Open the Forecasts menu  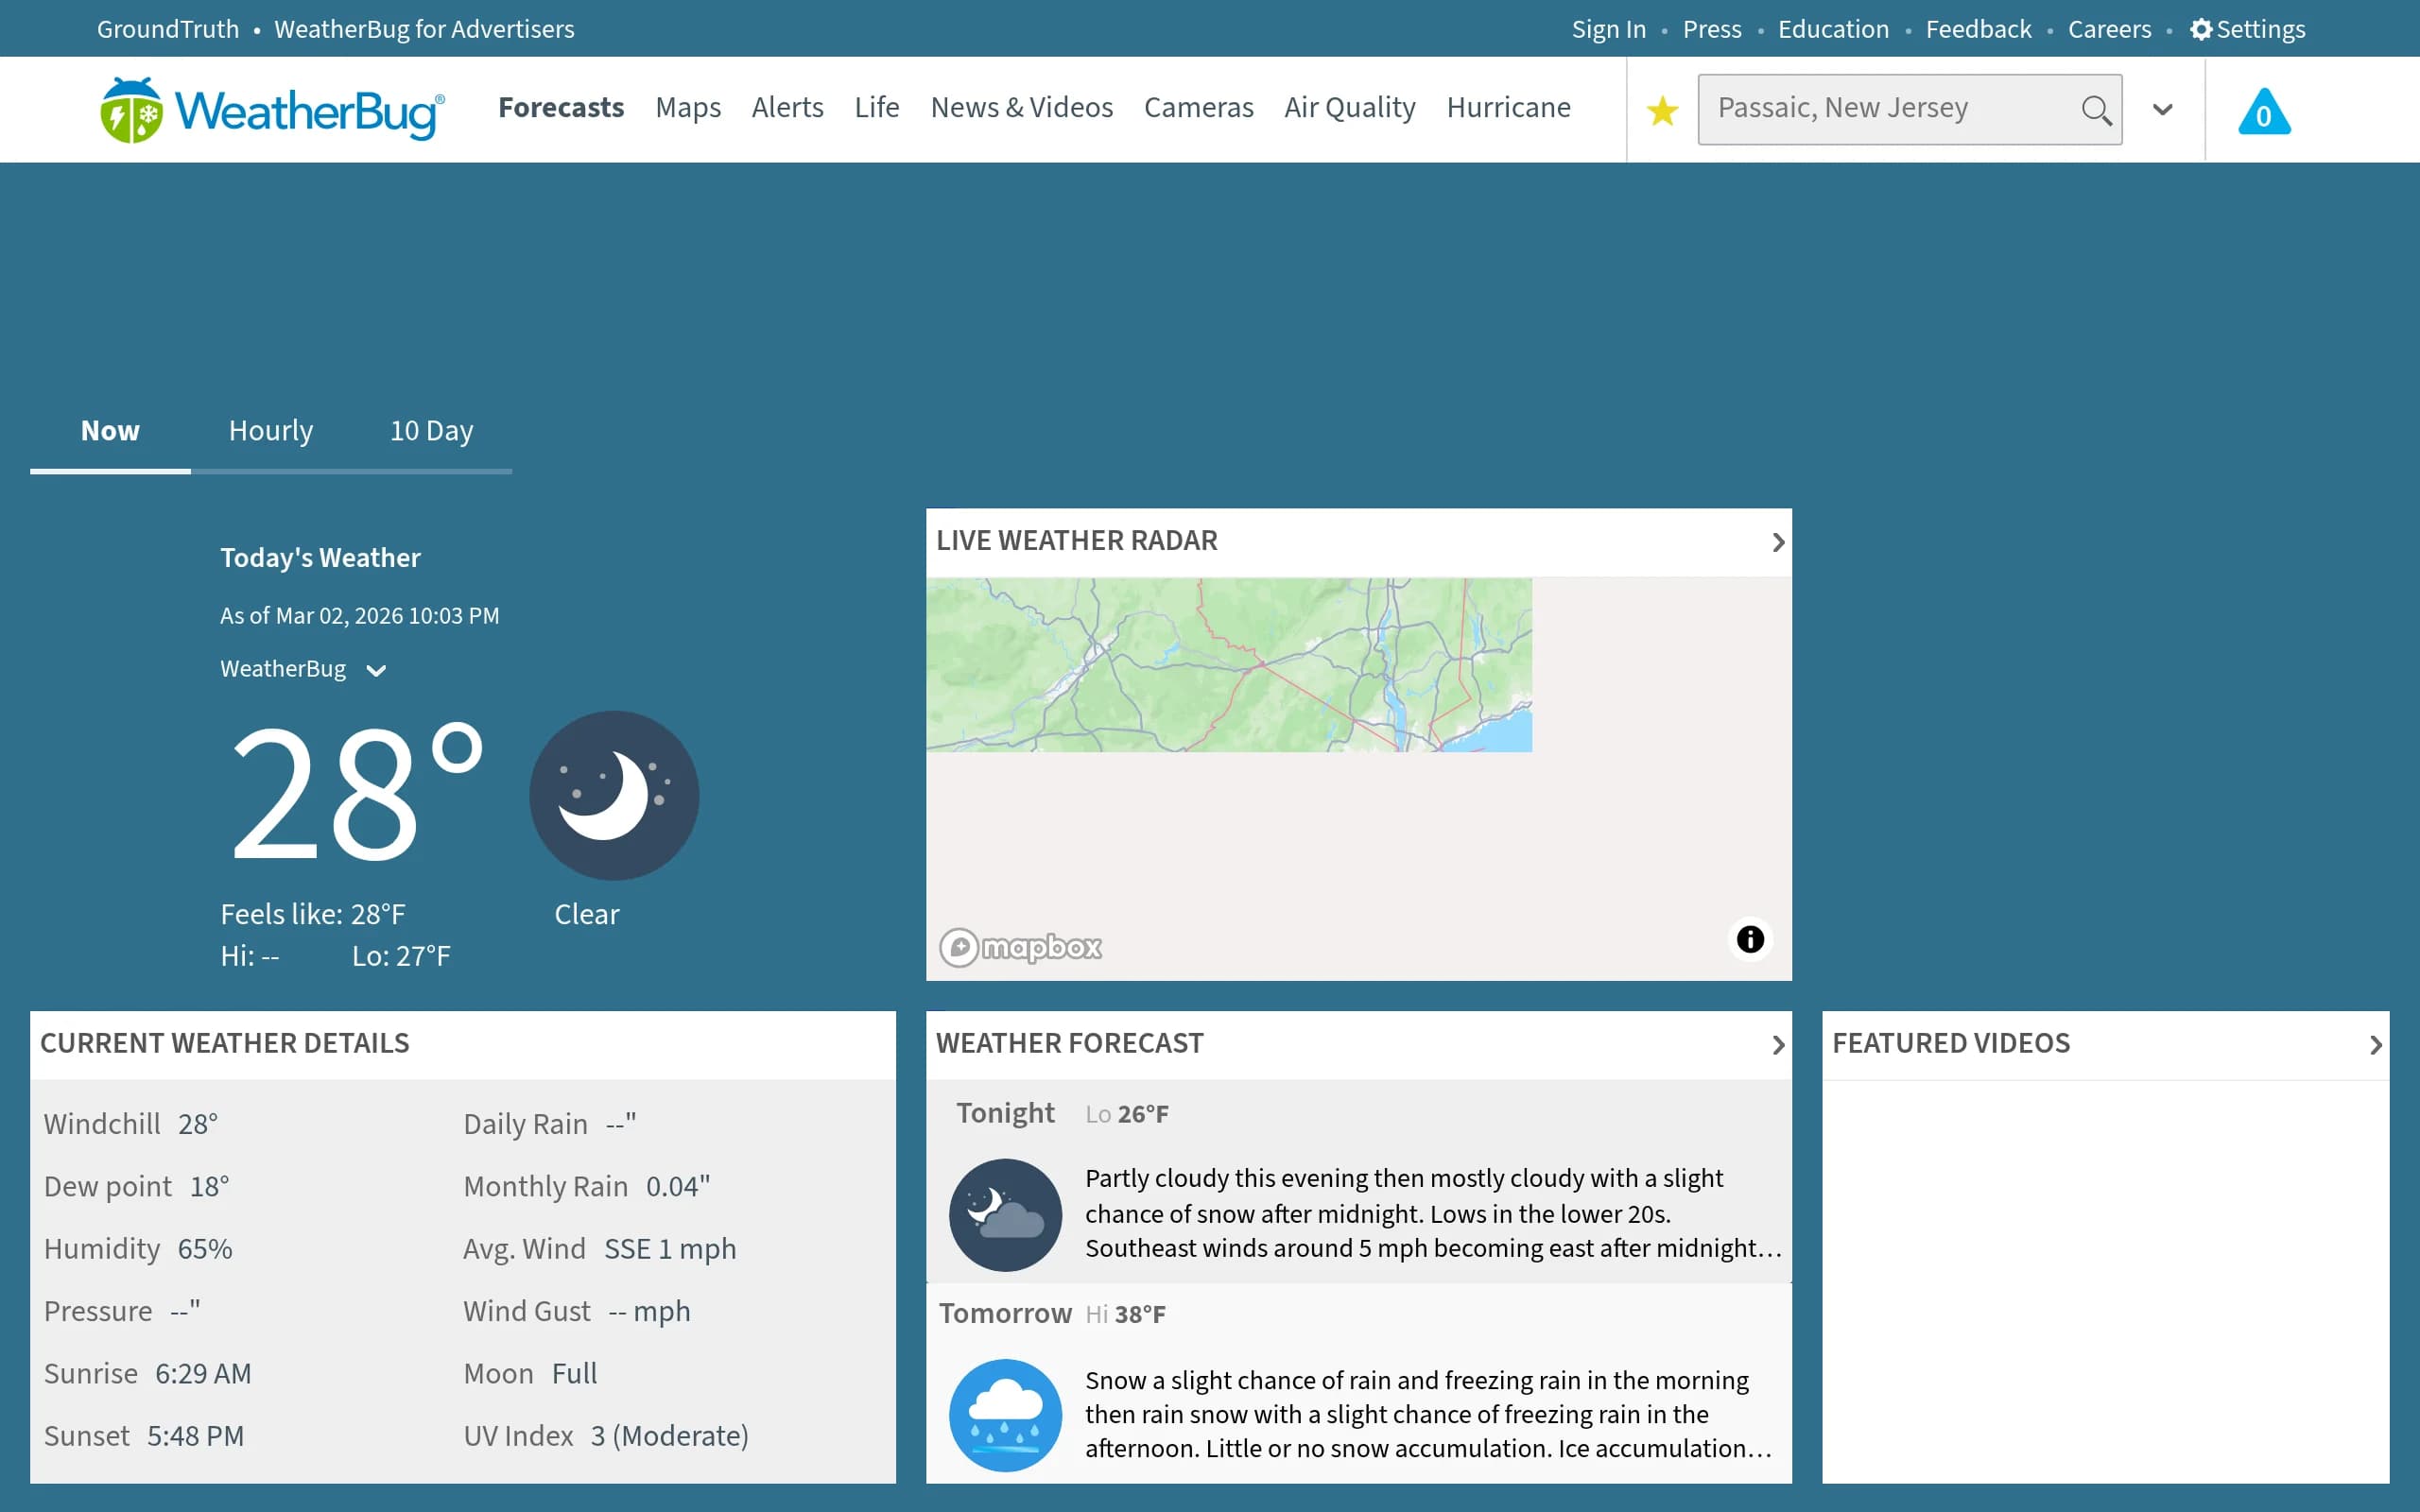coord(561,107)
